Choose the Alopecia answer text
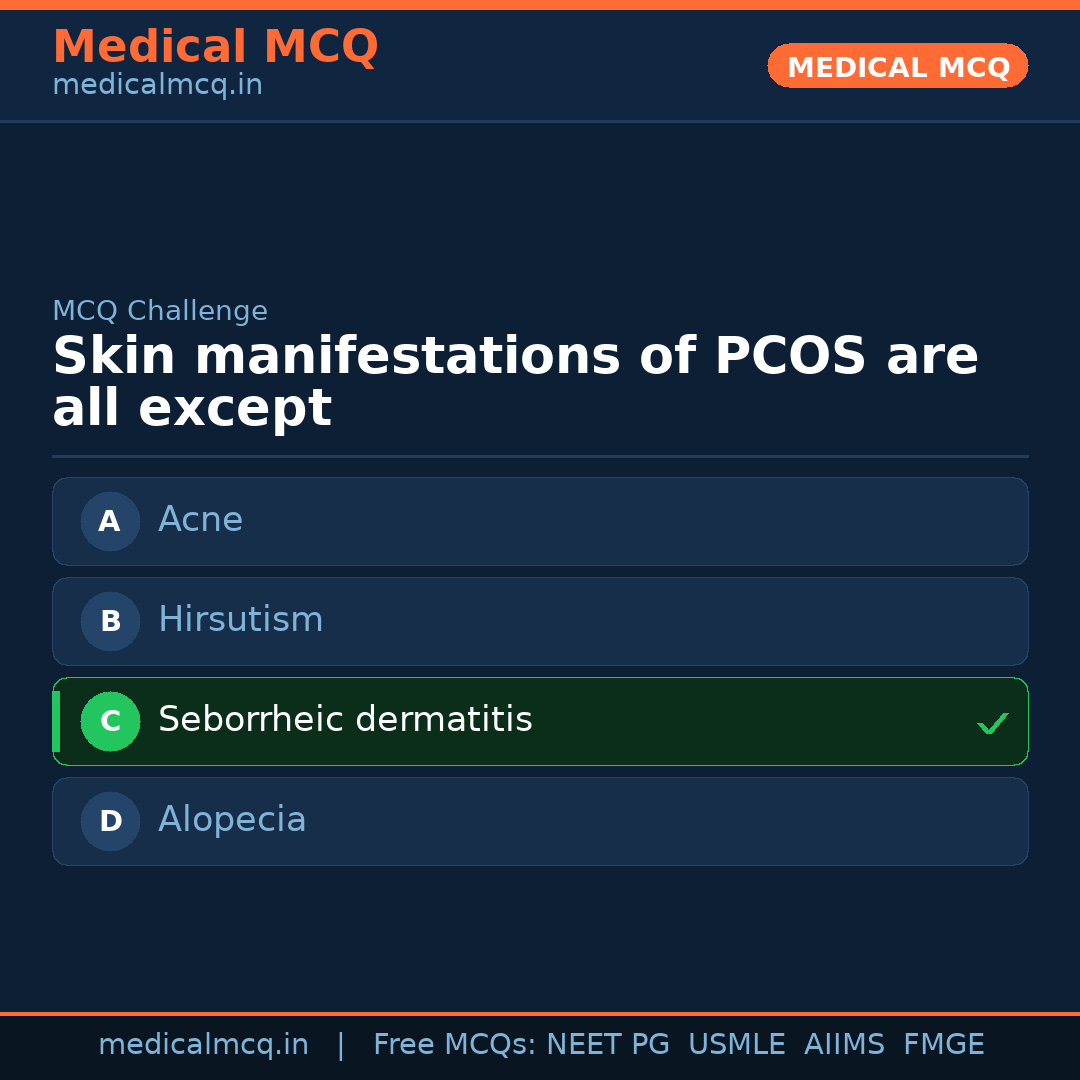The width and height of the screenshot is (1080, 1080). click(232, 820)
